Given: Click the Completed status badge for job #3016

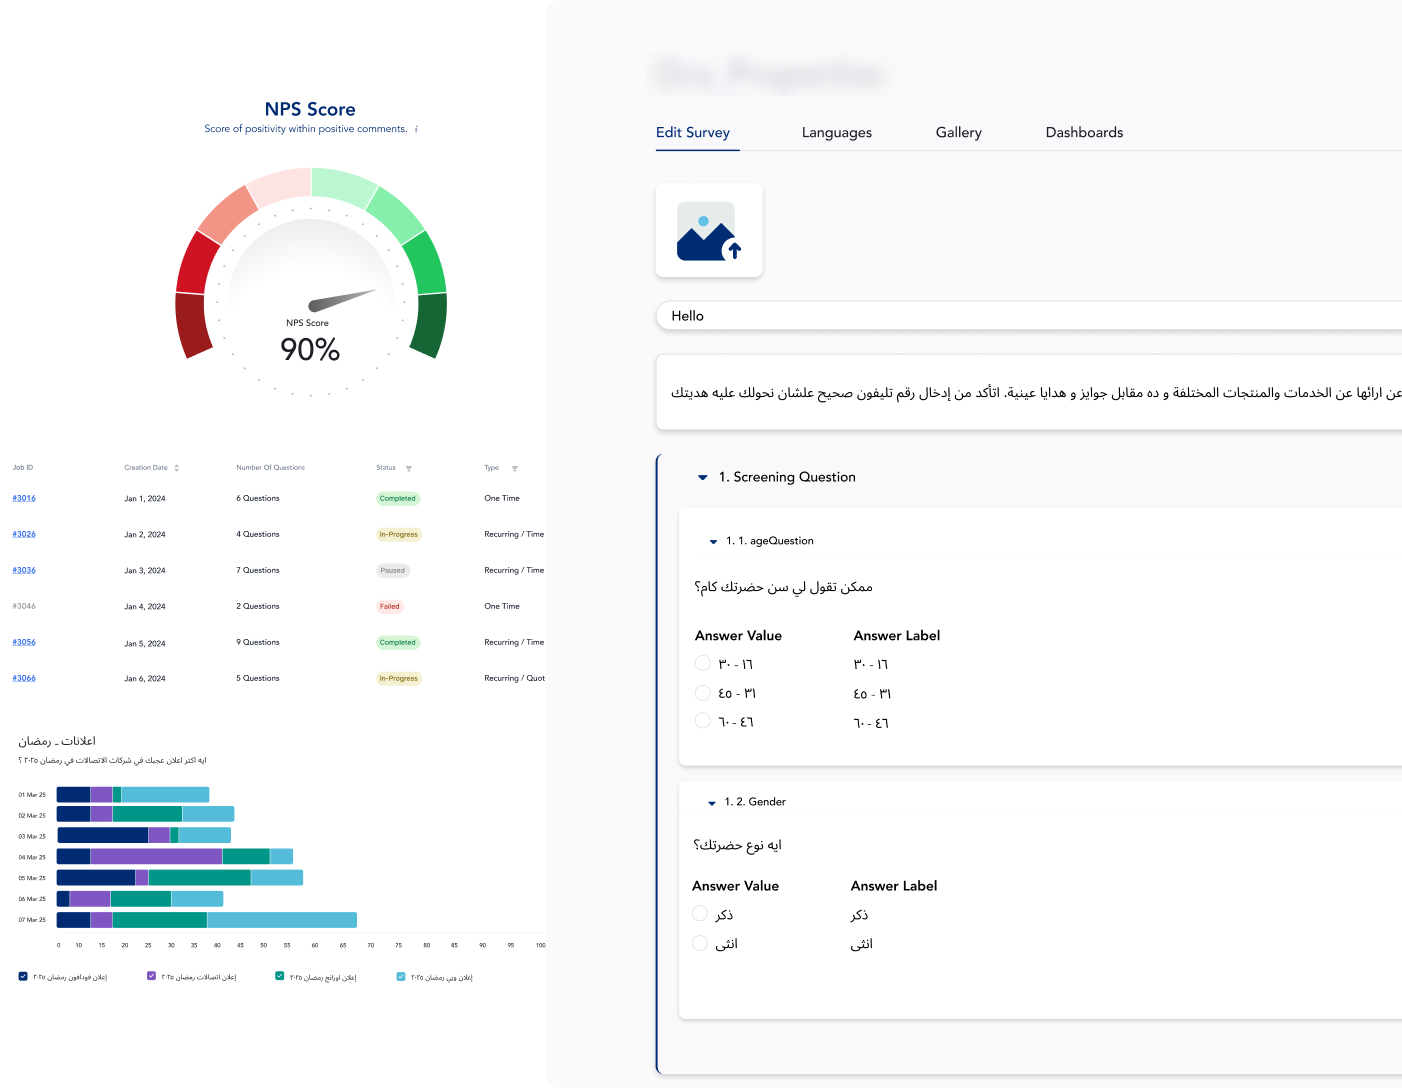Looking at the screenshot, I should [397, 498].
